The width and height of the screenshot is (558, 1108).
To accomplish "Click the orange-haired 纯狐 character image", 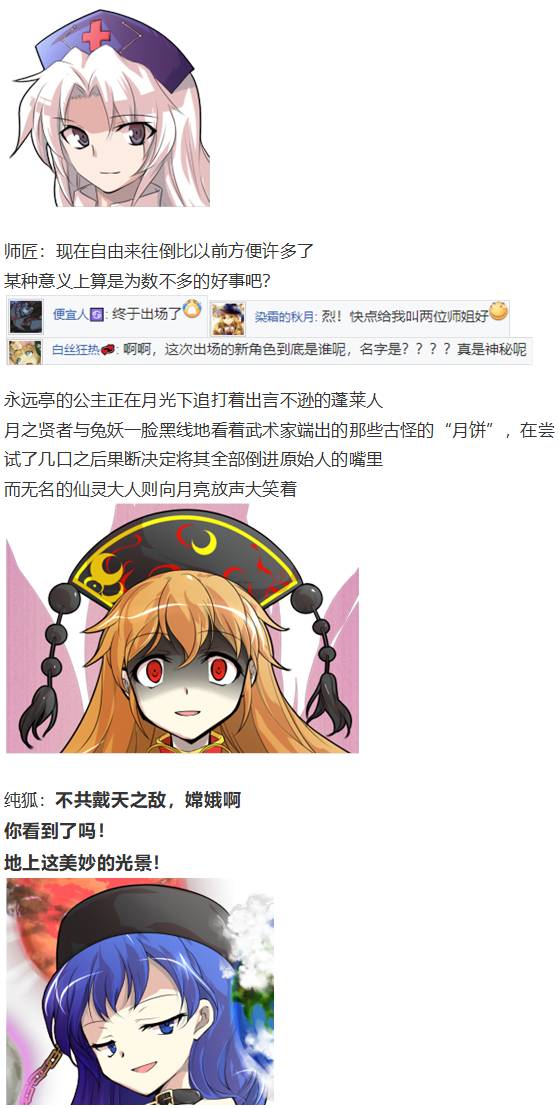I will tap(182, 630).
